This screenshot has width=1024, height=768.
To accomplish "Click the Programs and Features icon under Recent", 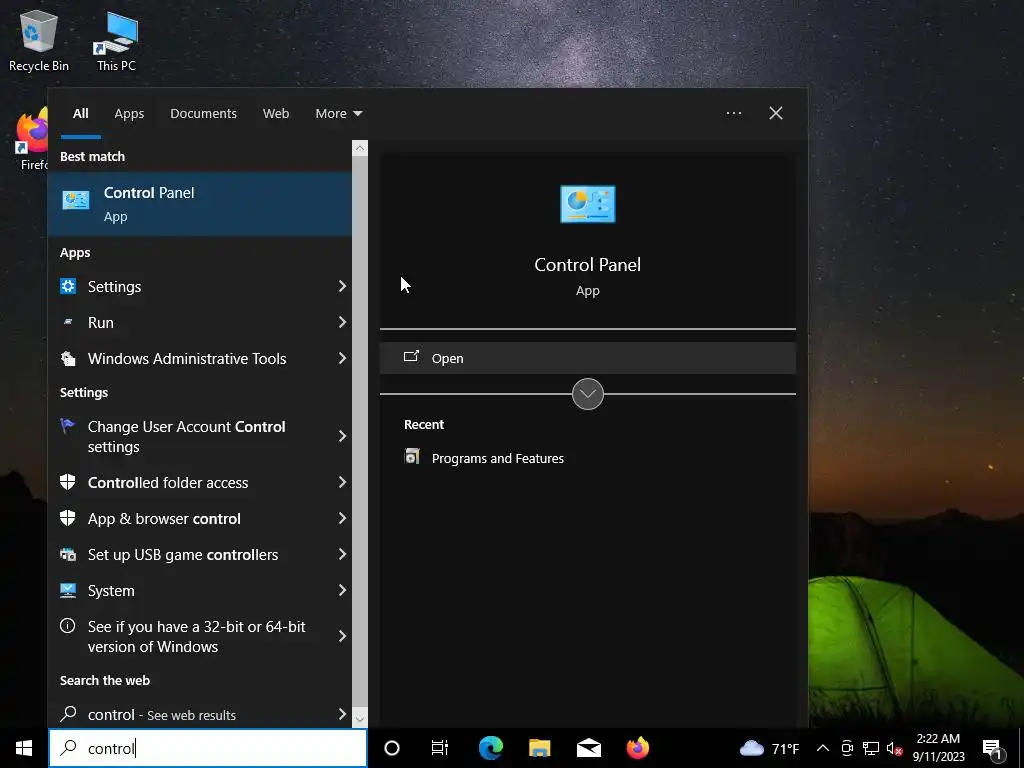I will click(412, 456).
